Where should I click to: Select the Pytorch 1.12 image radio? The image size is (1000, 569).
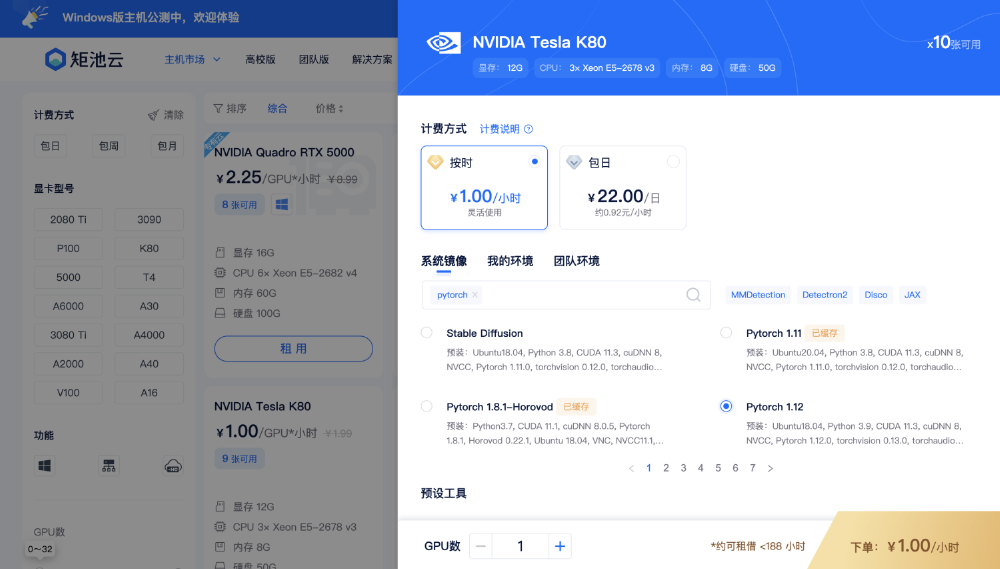tap(726, 406)
